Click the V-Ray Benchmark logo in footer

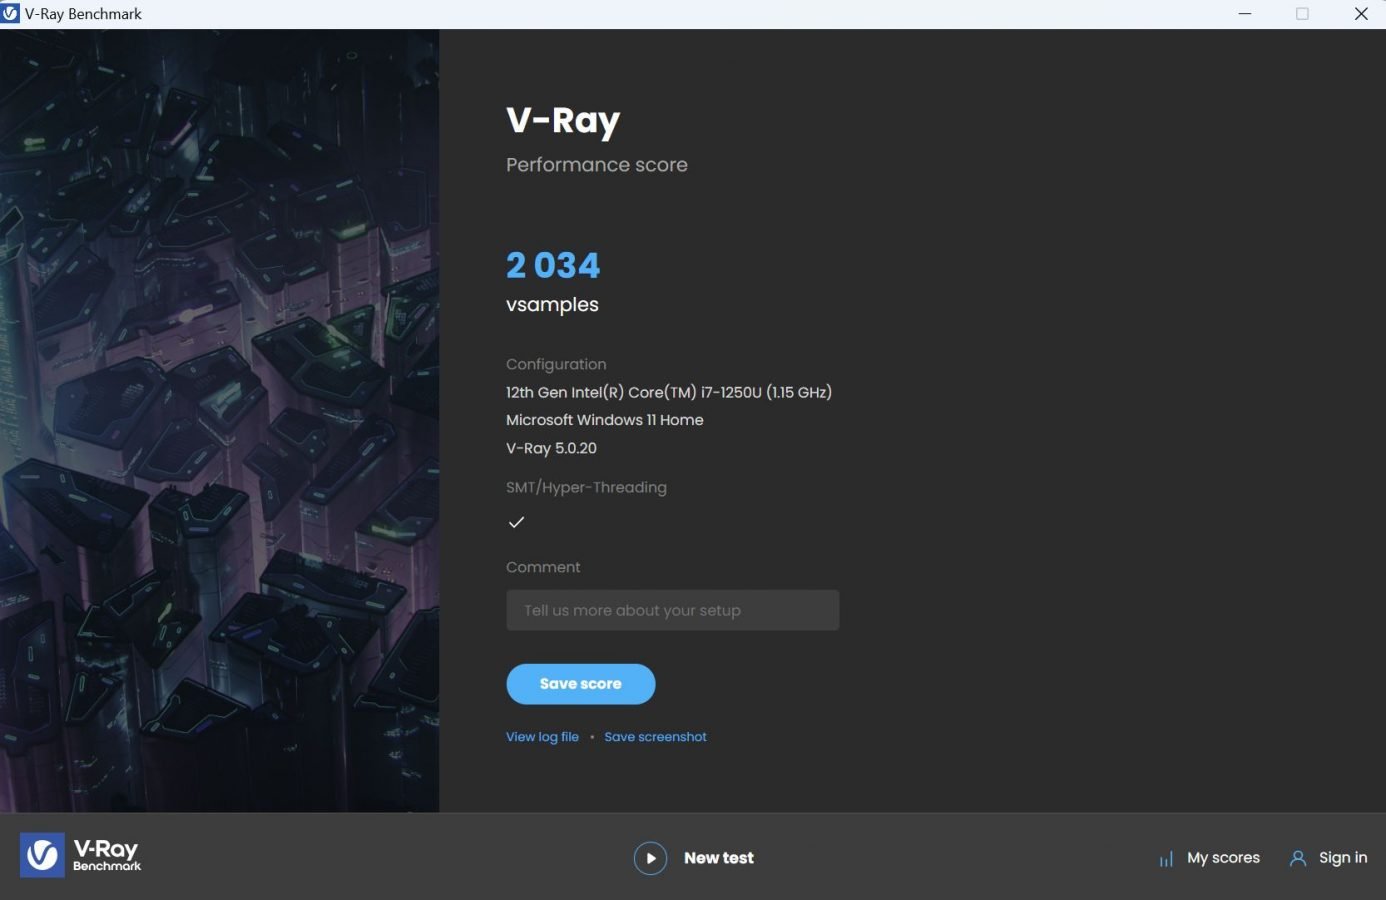point(81,855)
